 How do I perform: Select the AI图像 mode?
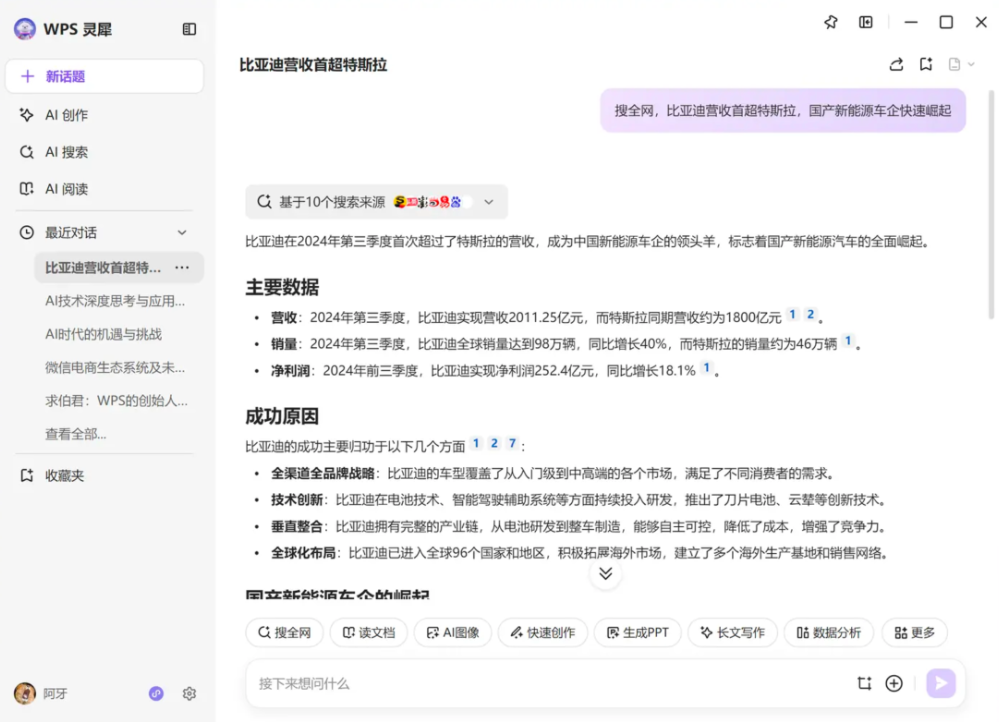click(453, 633)
